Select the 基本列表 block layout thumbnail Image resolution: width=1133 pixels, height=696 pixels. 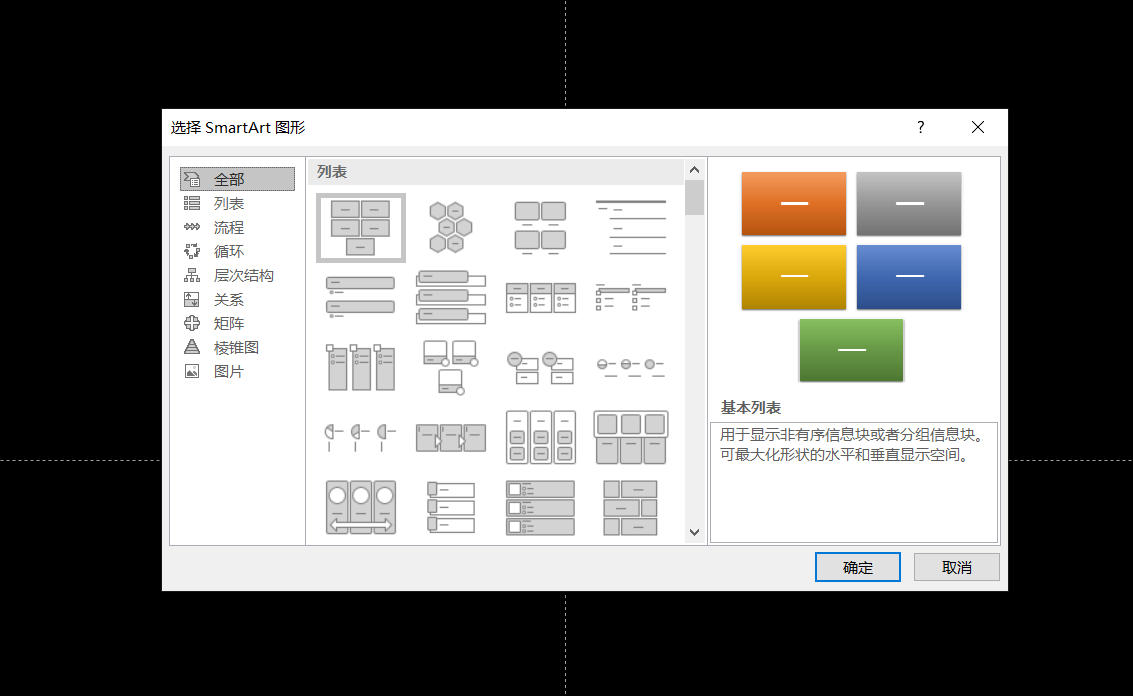(361, 228)
